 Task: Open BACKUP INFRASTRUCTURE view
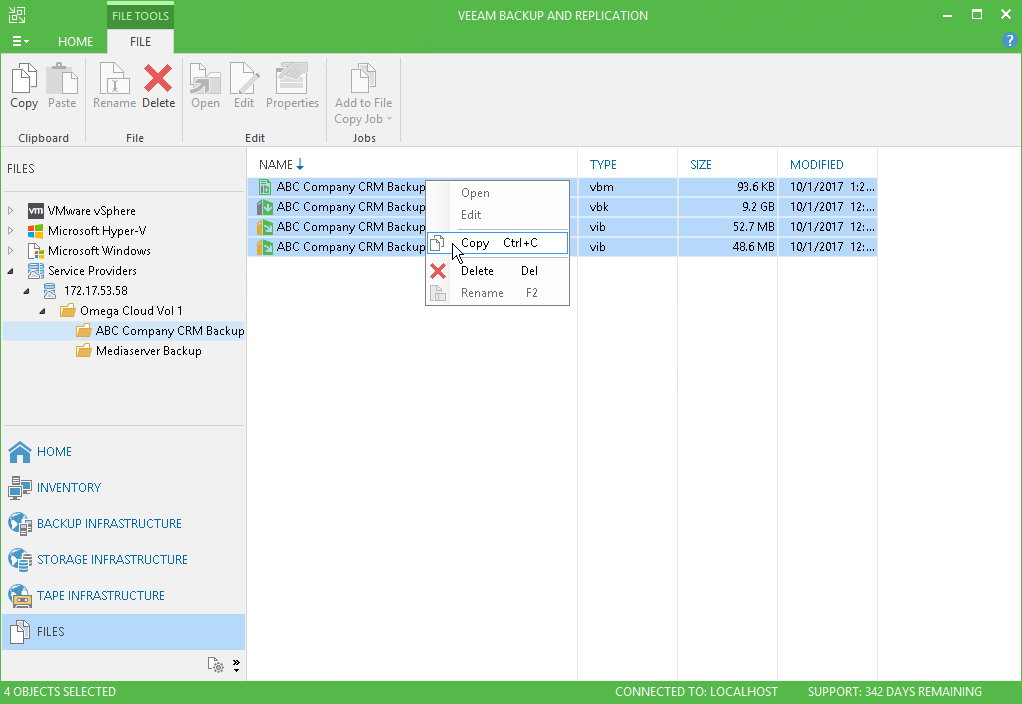(x=110, y=523)
